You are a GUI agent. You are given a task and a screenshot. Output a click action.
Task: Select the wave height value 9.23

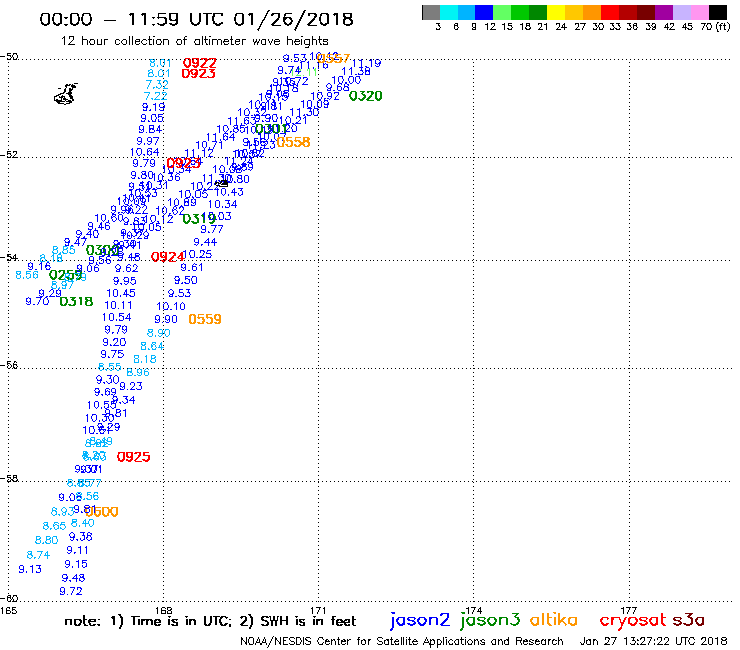click(131, 386)
